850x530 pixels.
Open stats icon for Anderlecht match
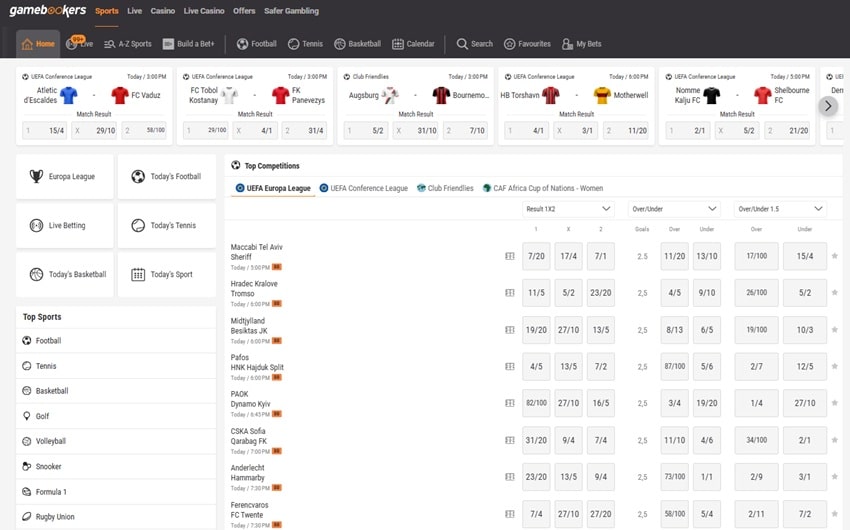point(510,477)
